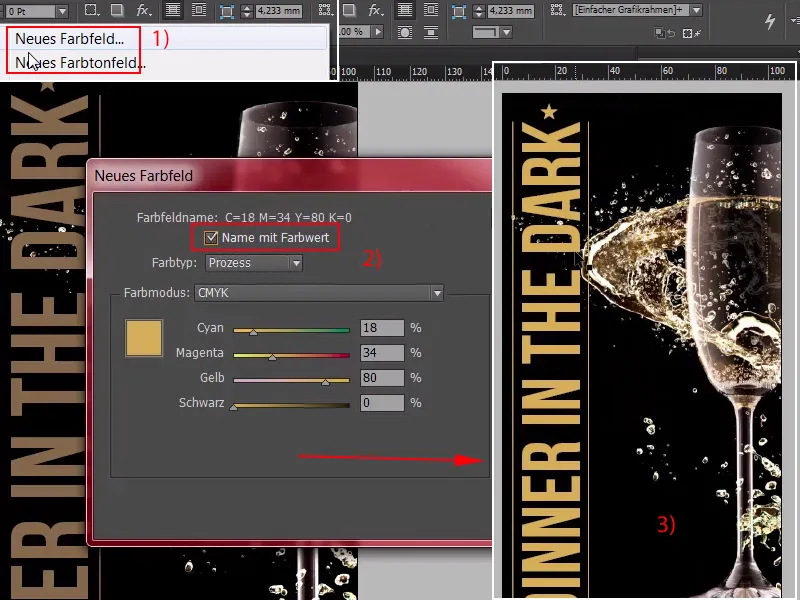The image size is (800, 600).
Task: Open the Einfacher Grafikrahmen object style dropdown
Action: coord(696,10)
